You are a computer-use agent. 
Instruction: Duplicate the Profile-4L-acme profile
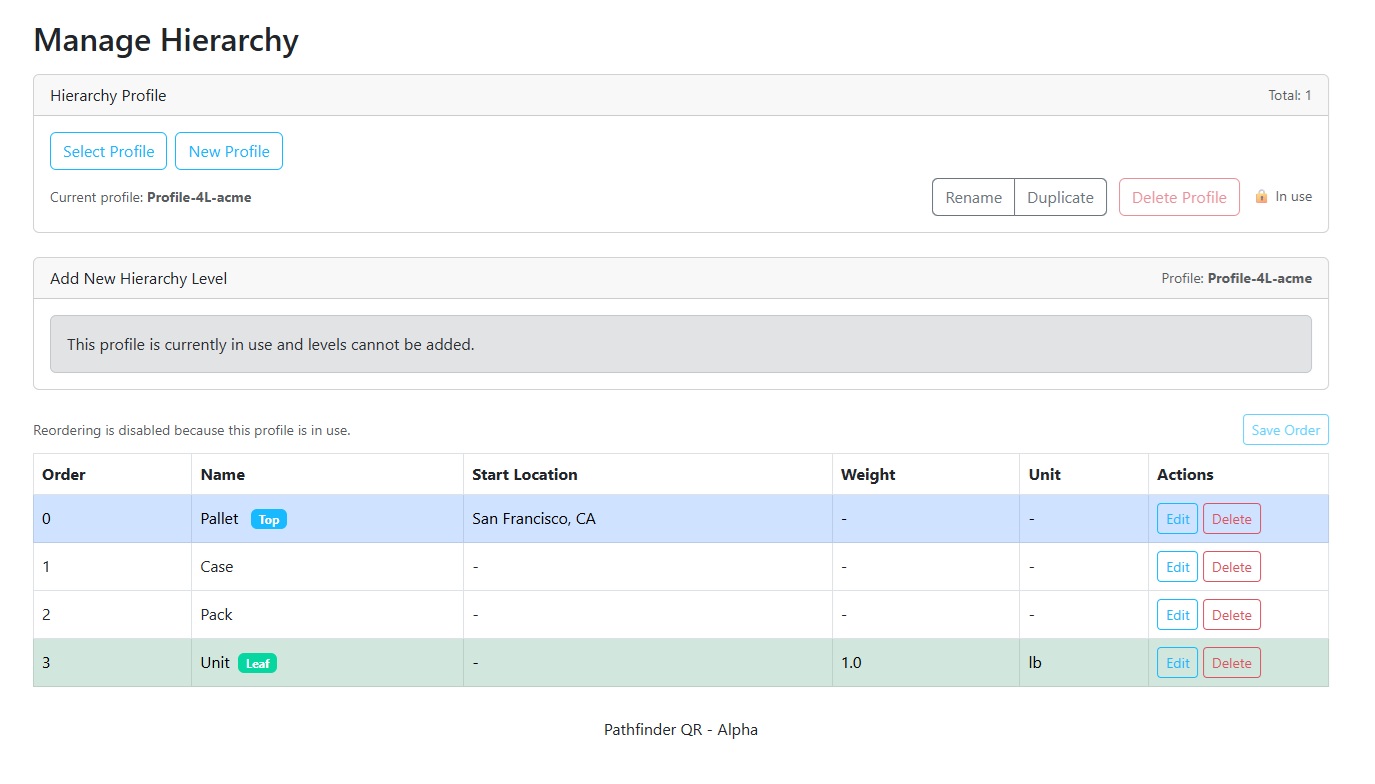pyautogui.click(x=1060, y=197)
